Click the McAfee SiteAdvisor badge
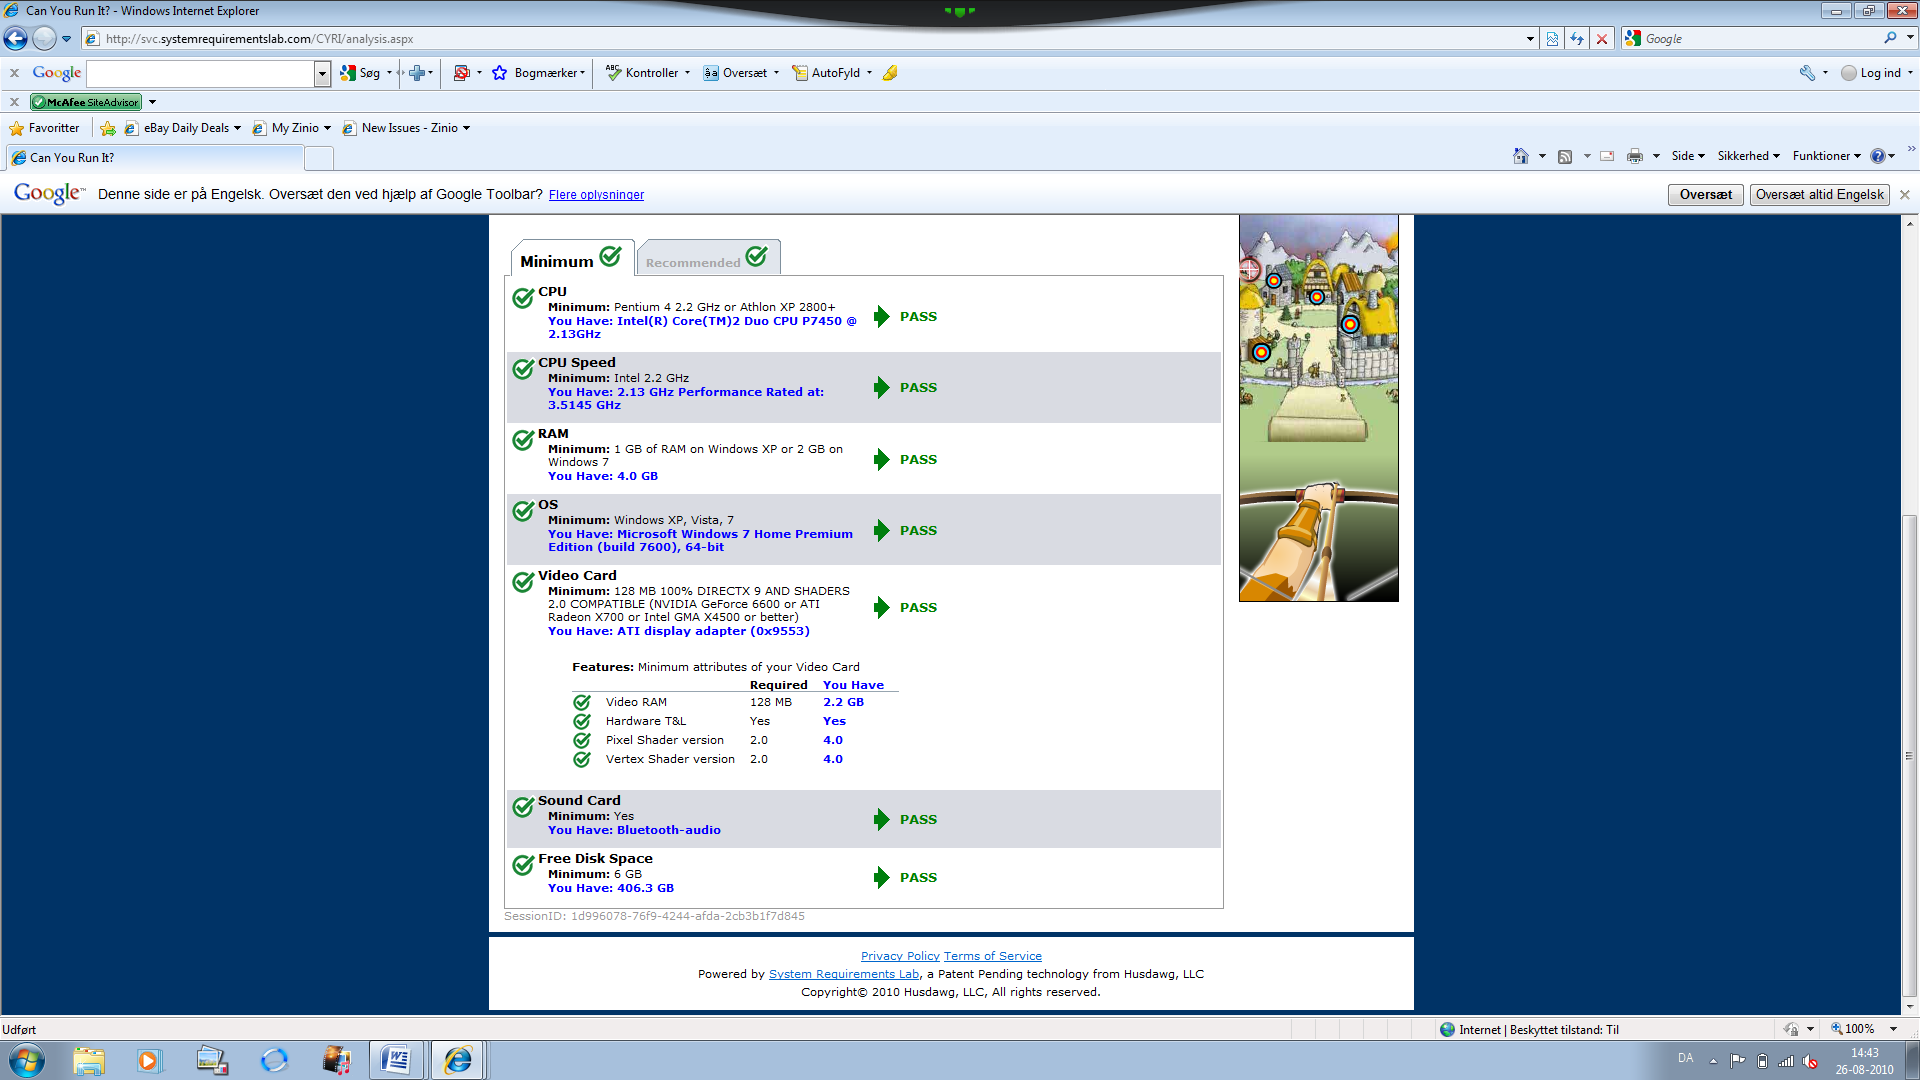 point(86,102)
